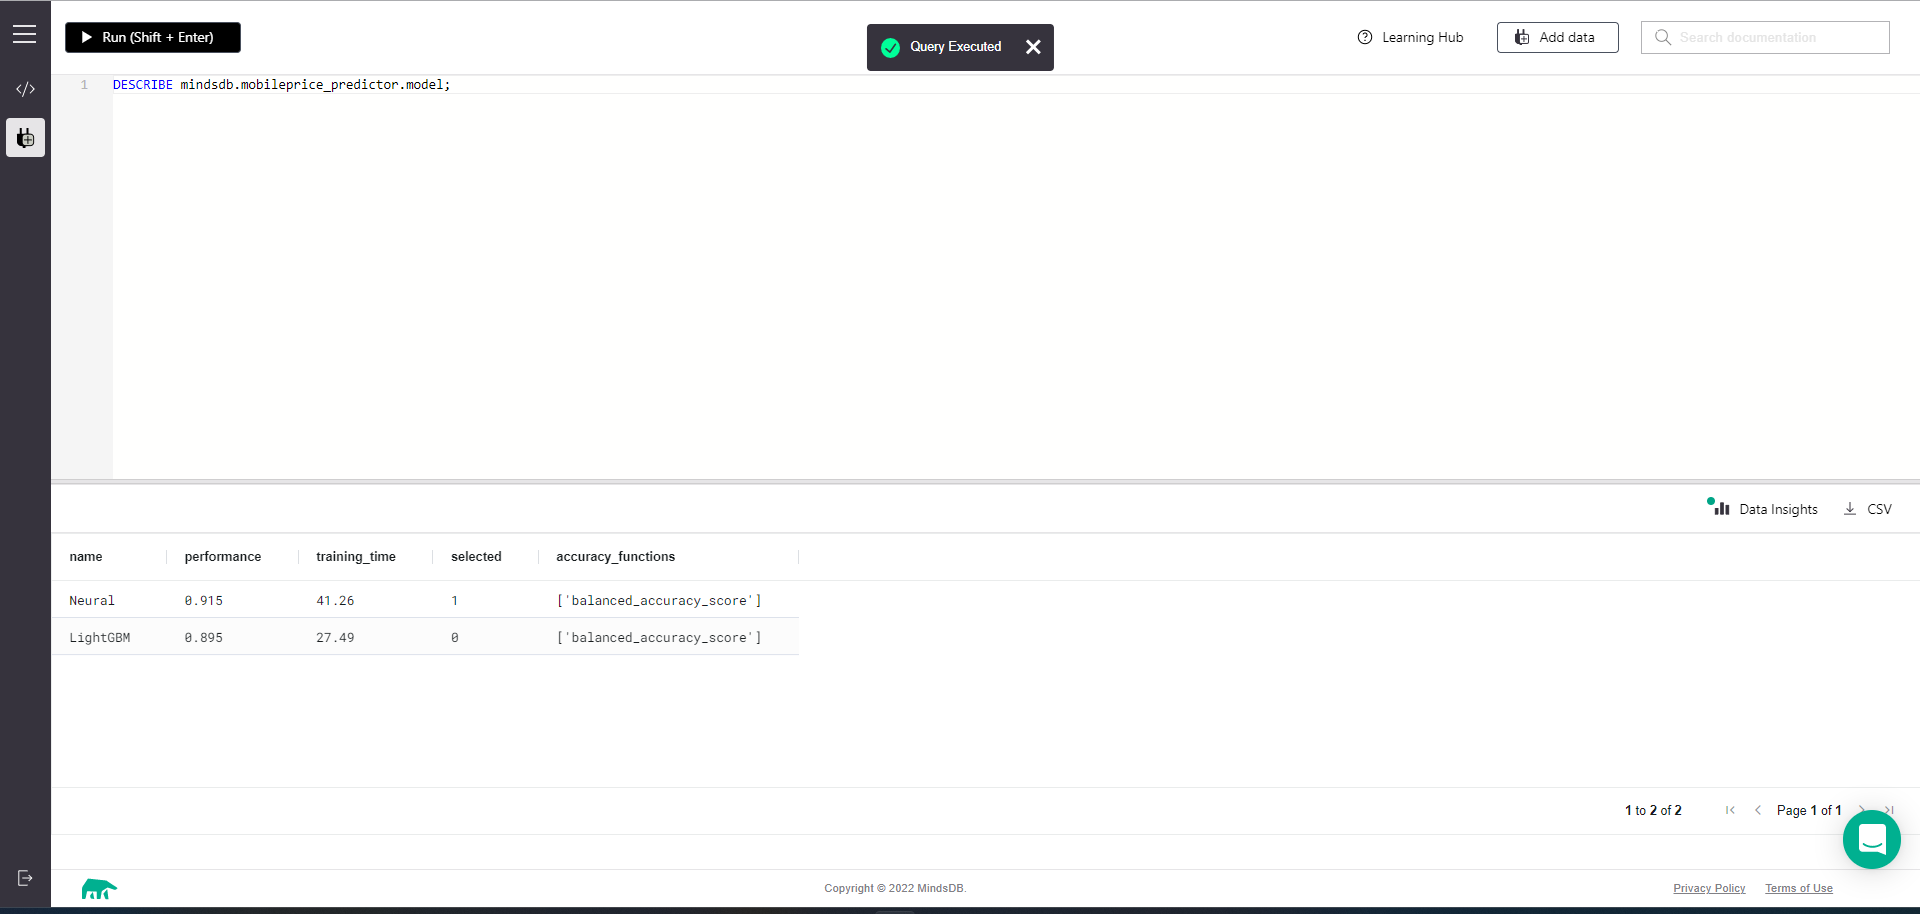1920x914 pixels.
Task: Open the chat support bubble
Action: point(1872,840)
